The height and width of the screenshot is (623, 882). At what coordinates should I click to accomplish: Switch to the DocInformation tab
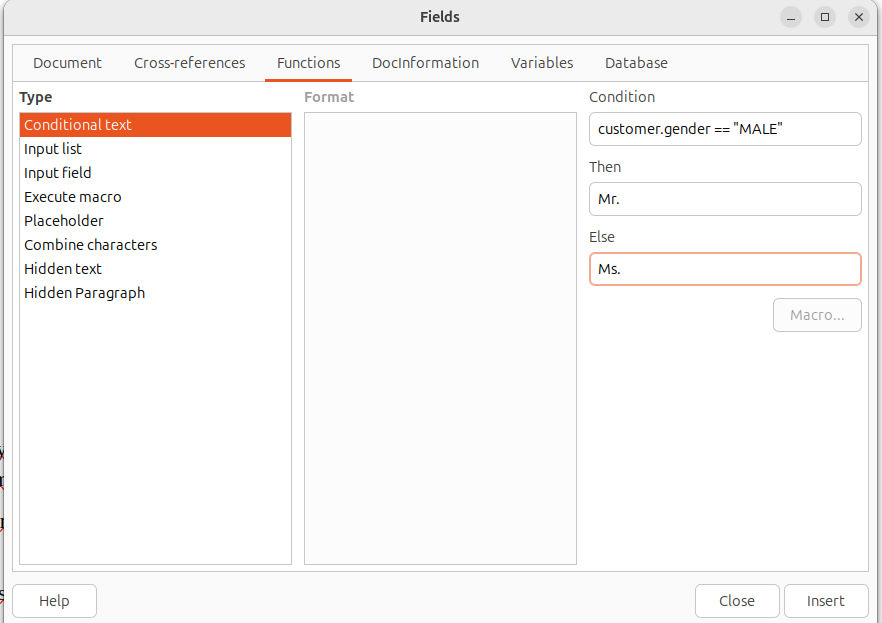click(x=425, y=62)
